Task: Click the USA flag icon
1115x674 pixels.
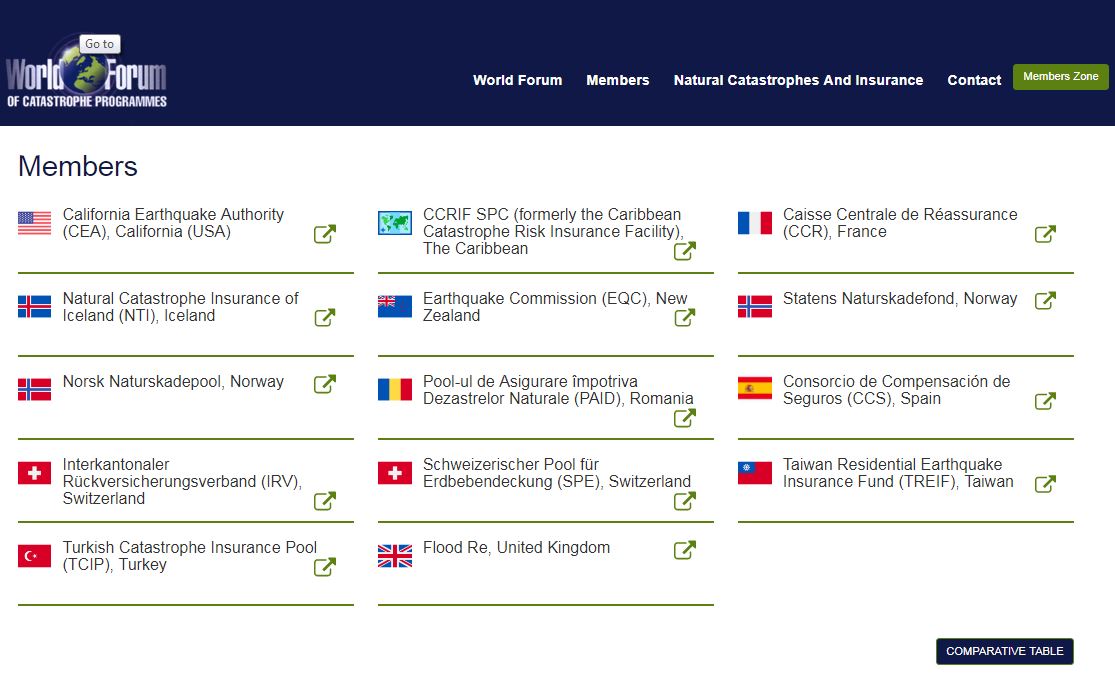Action: coord(34,223)
